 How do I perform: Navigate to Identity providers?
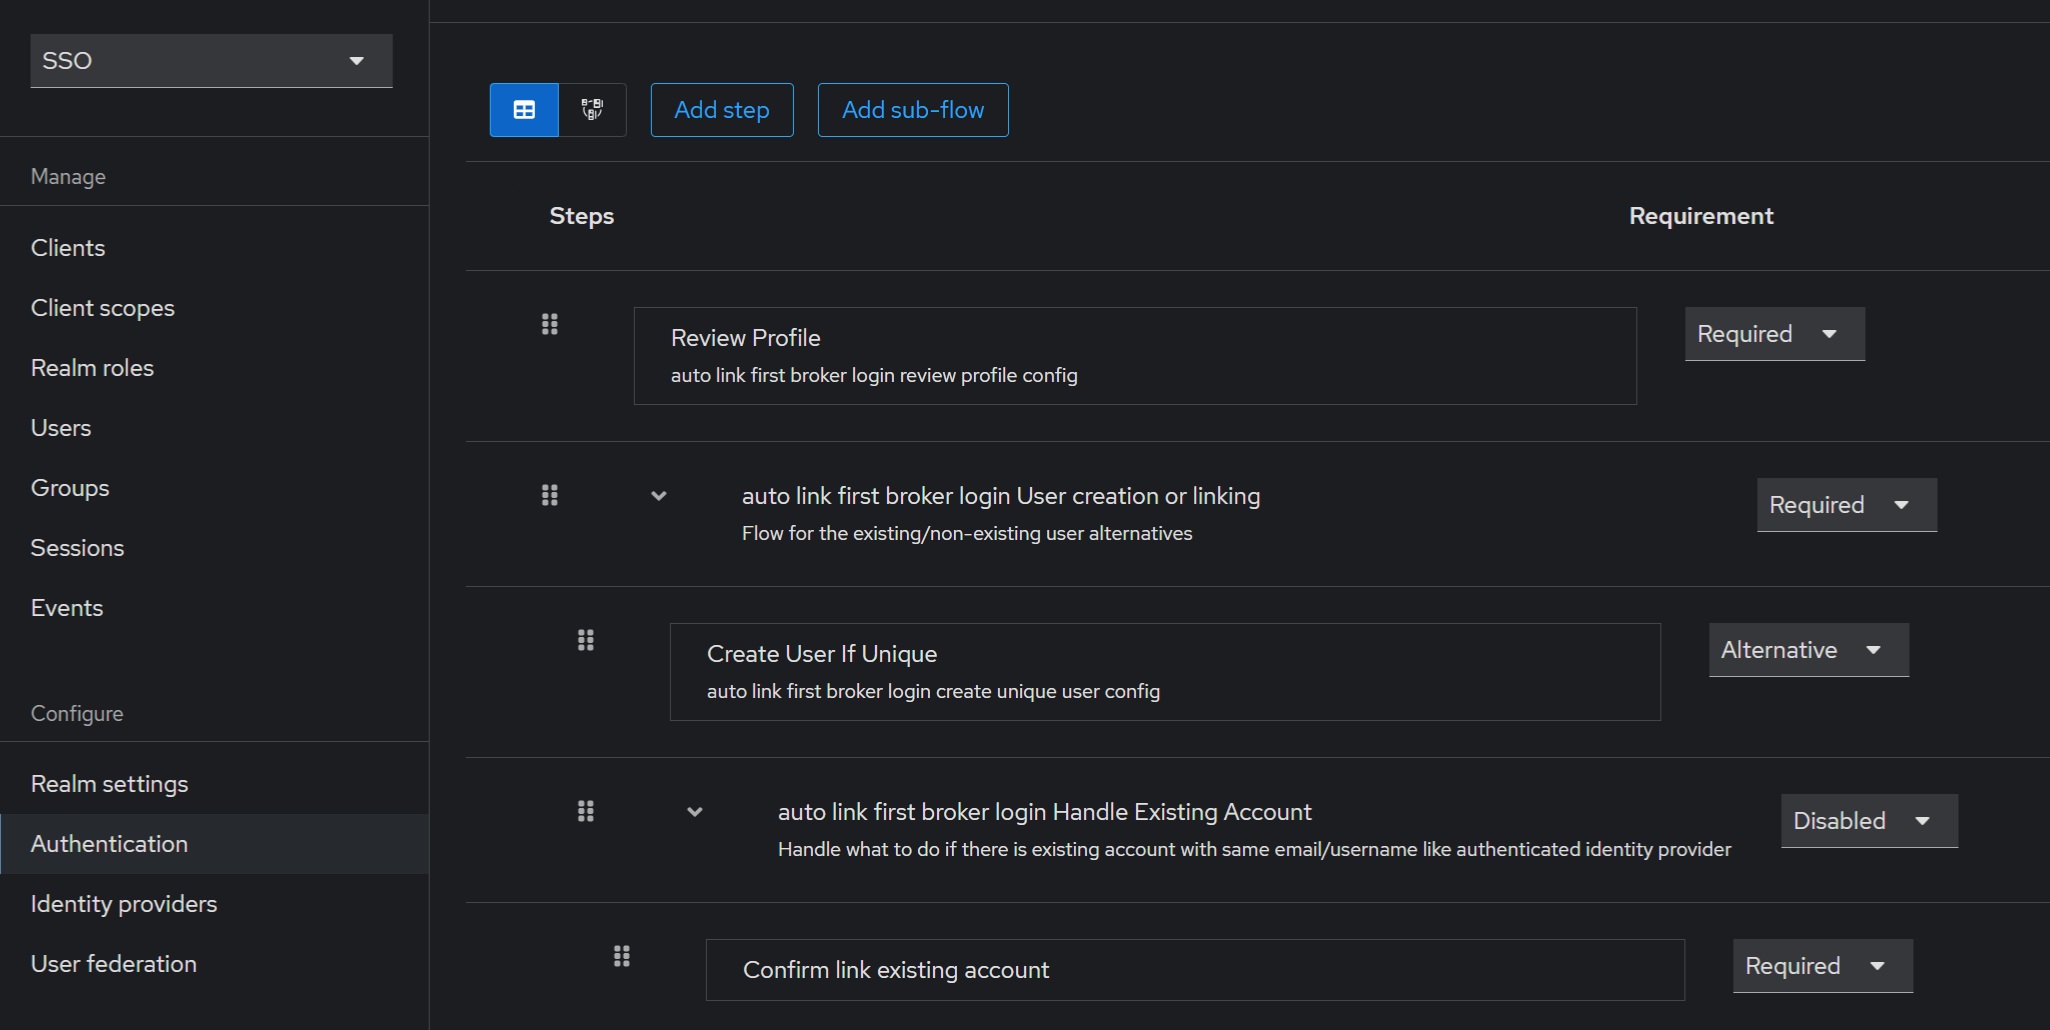(124, 904)
